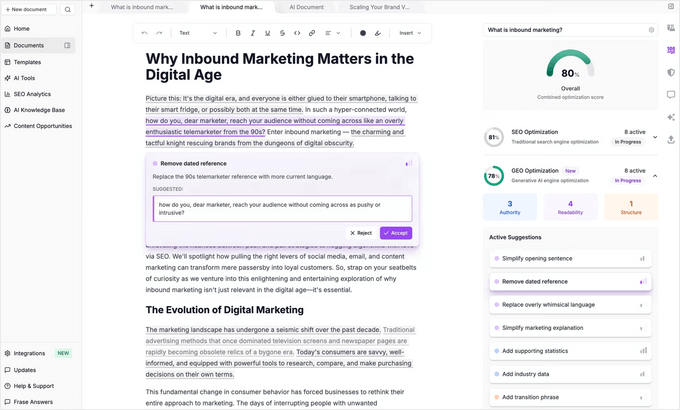Click the strikethrough icon in the toolbar
680x410 pixels.
click(x=282, y=33)
